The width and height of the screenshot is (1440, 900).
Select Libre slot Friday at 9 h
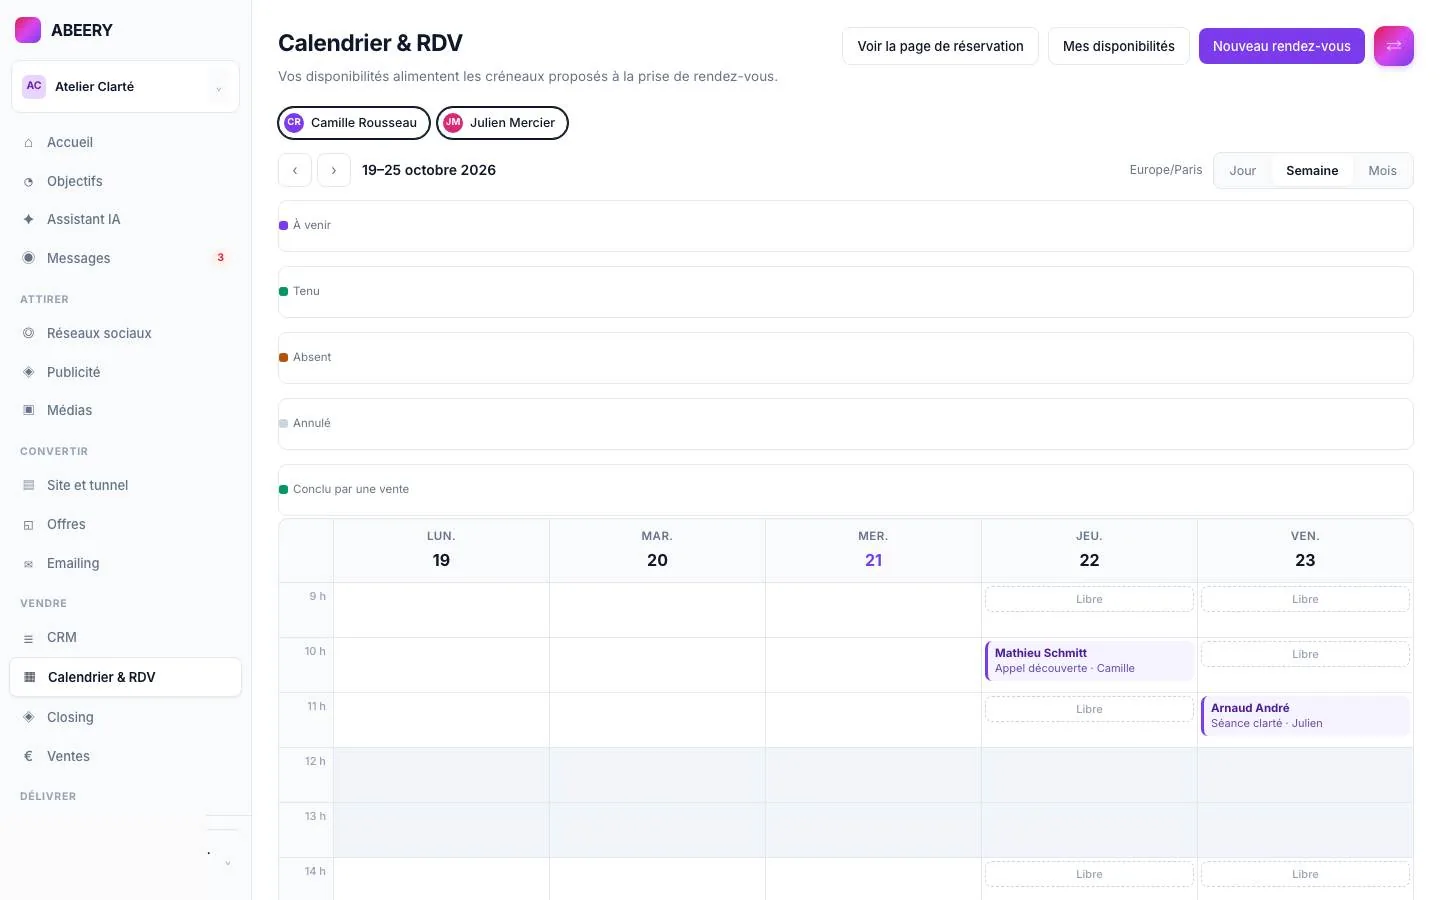coord(1305,599)
